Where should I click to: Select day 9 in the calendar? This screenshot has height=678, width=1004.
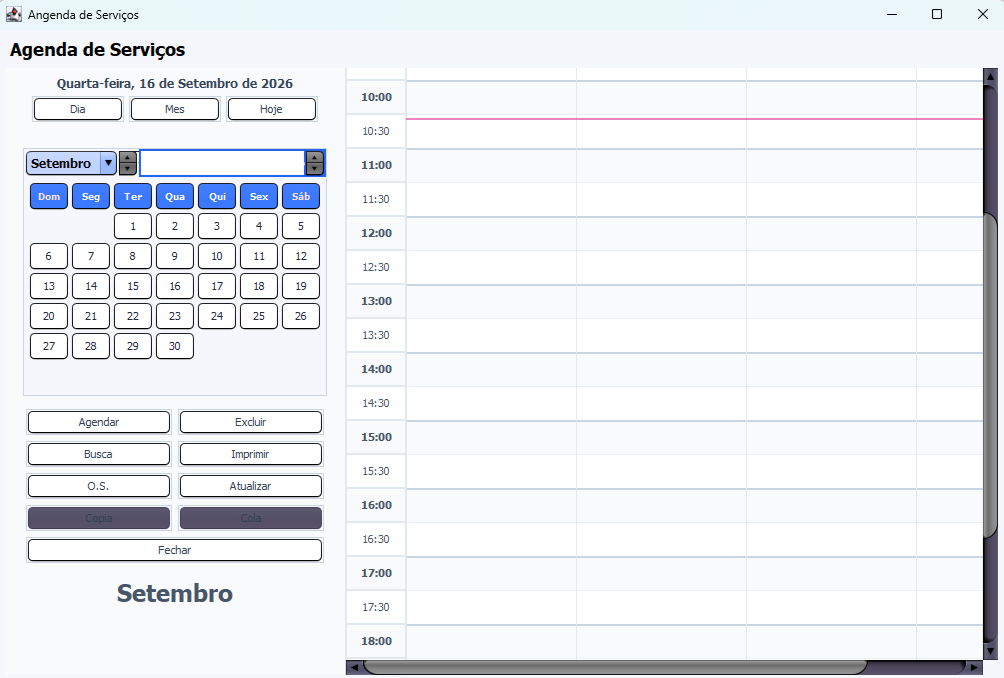tap(175, 256)
